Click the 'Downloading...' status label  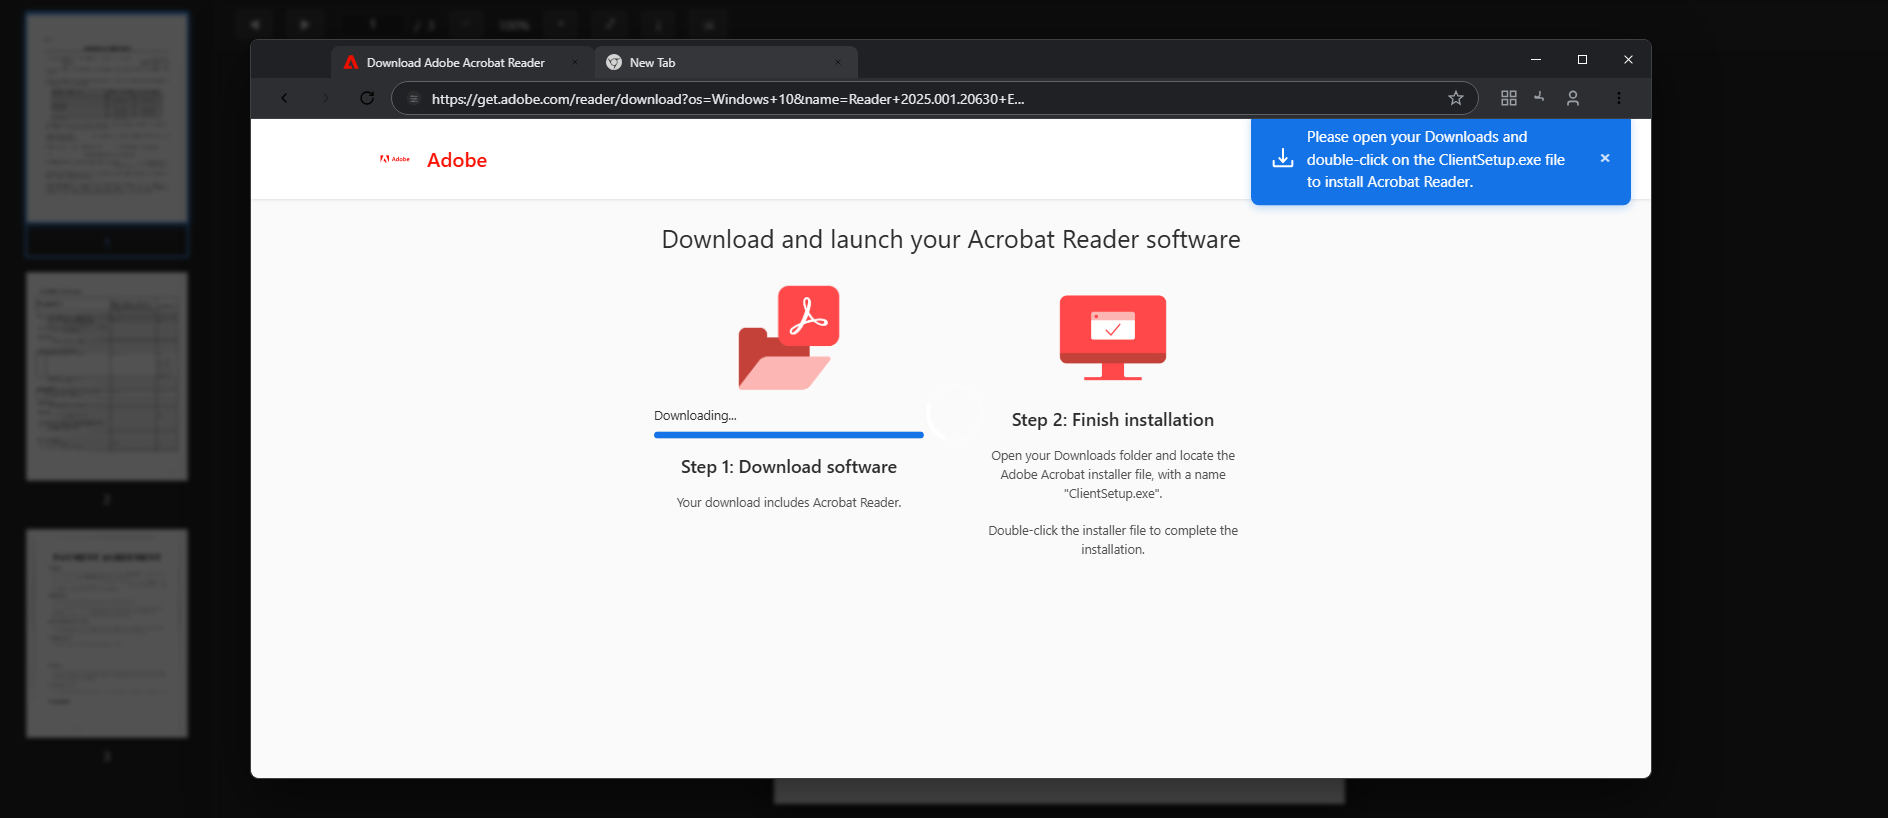tap(695, 416)
